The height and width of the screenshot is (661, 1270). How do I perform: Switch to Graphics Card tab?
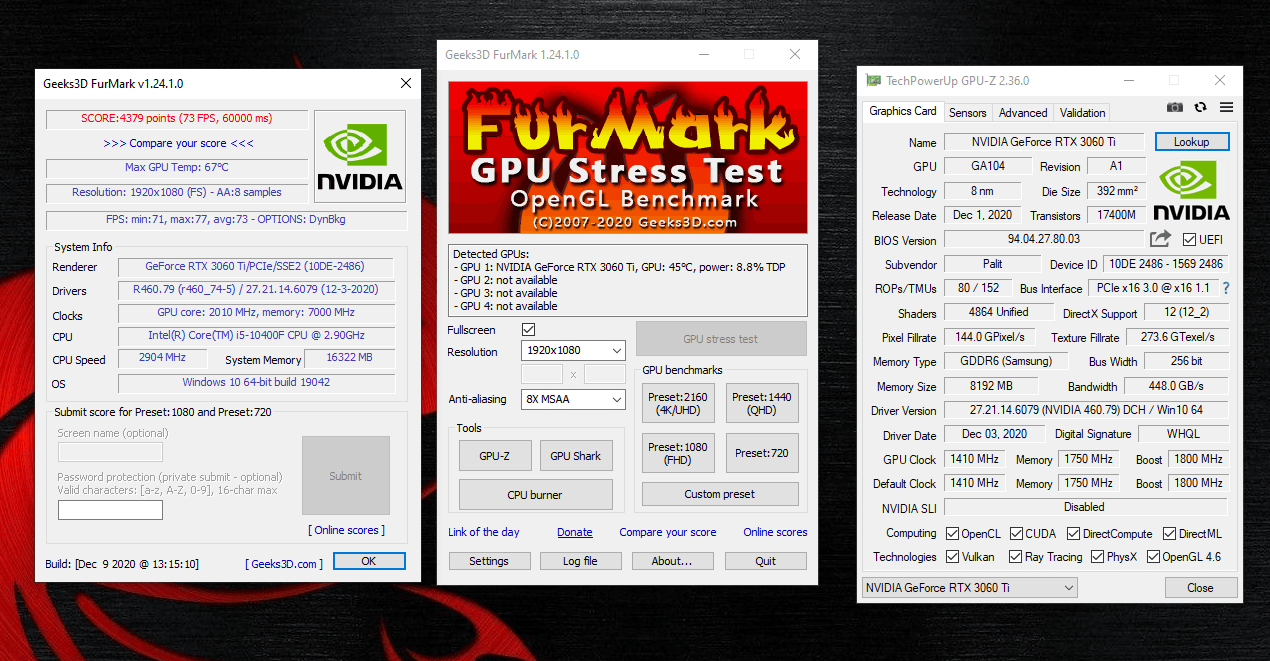(902, 111)
